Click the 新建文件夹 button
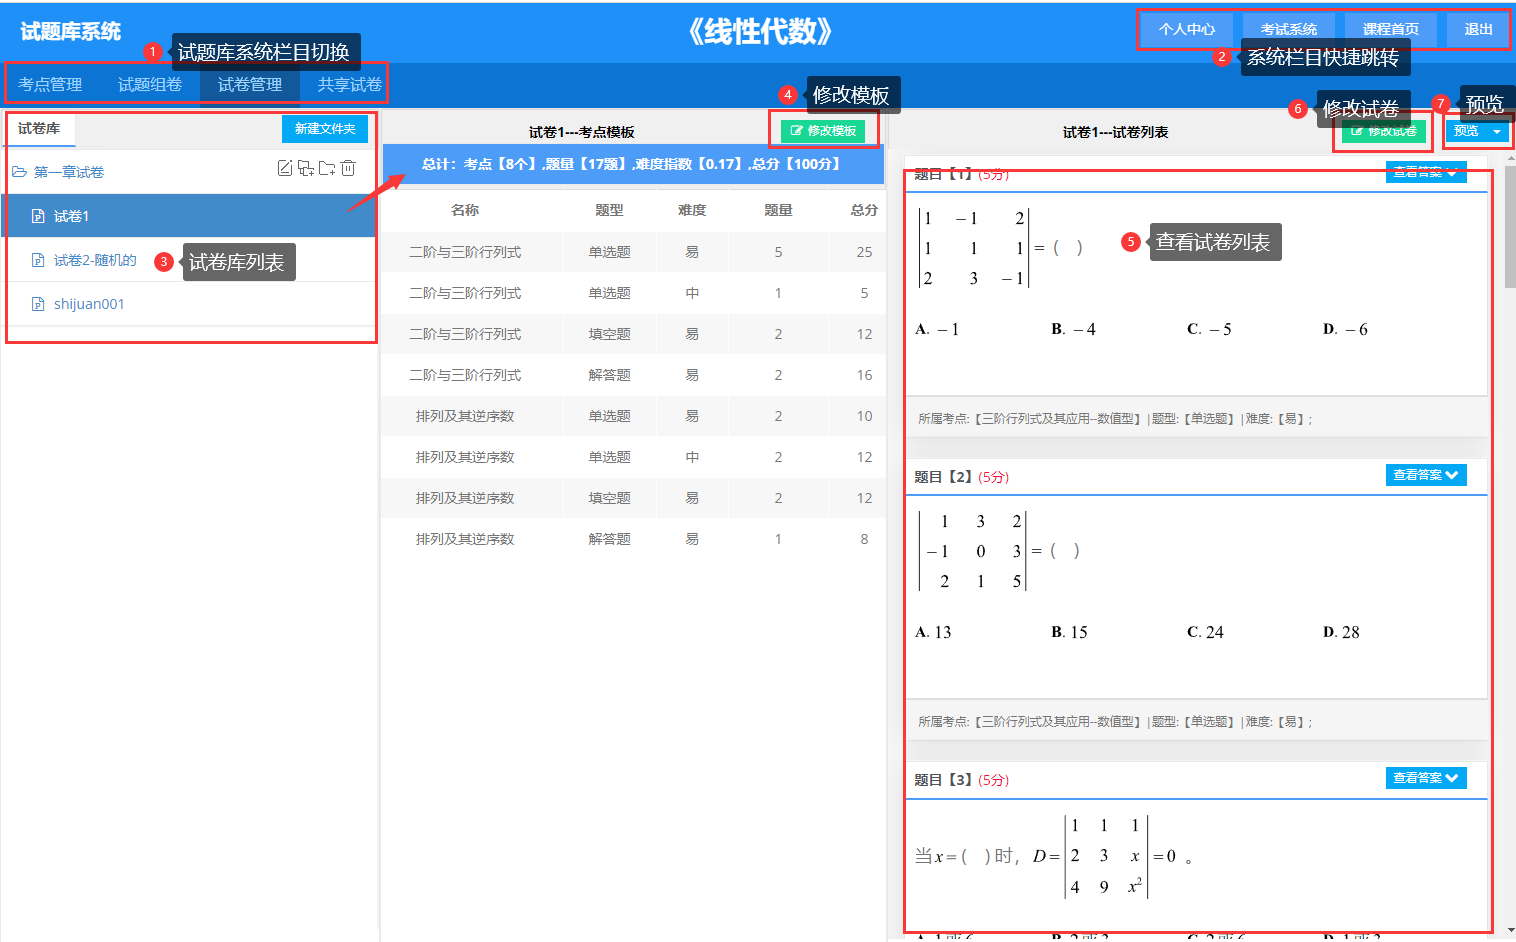This screenshot has height=942, width=1516. pyautogui.click(x=325, y=129)
